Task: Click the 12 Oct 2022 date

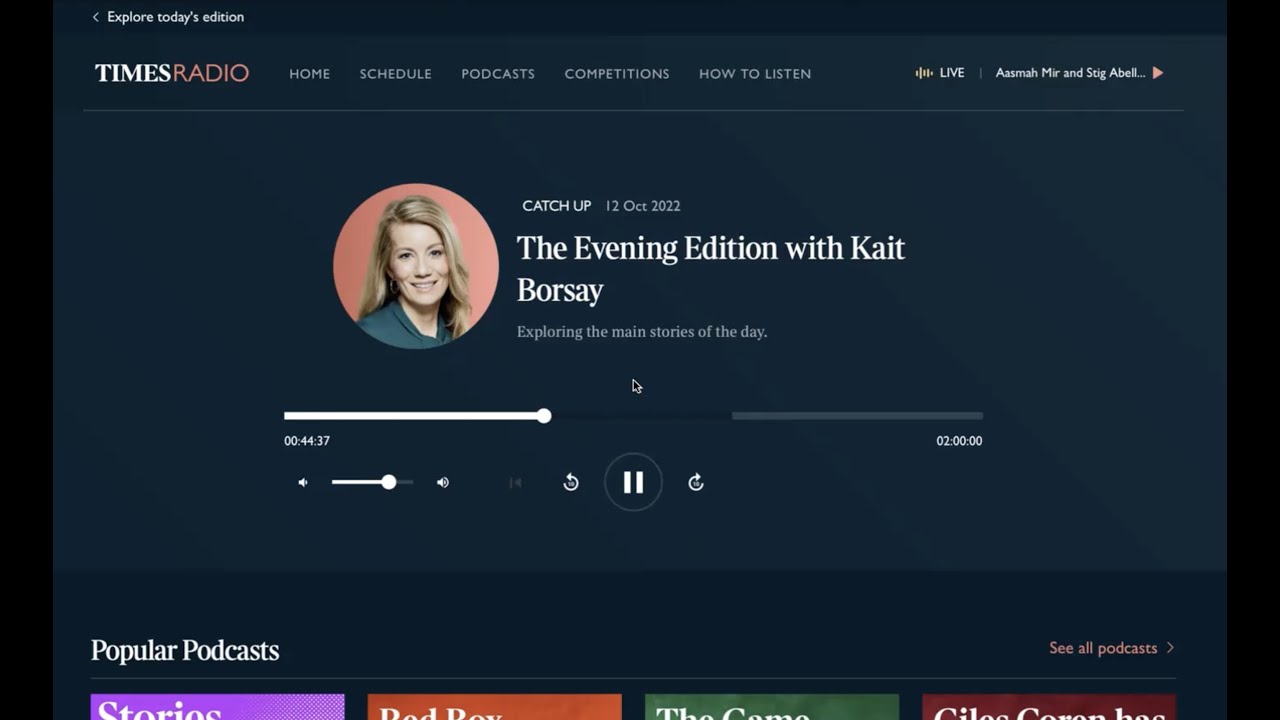Action: coord(643,206)
